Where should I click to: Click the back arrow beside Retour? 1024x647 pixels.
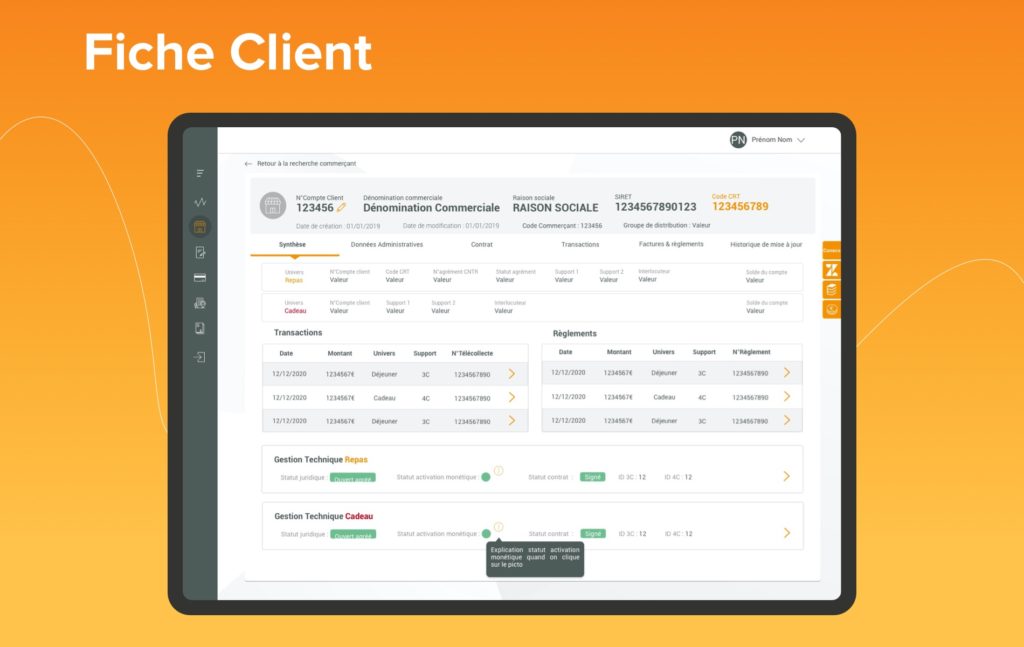[x=248, y=164]
